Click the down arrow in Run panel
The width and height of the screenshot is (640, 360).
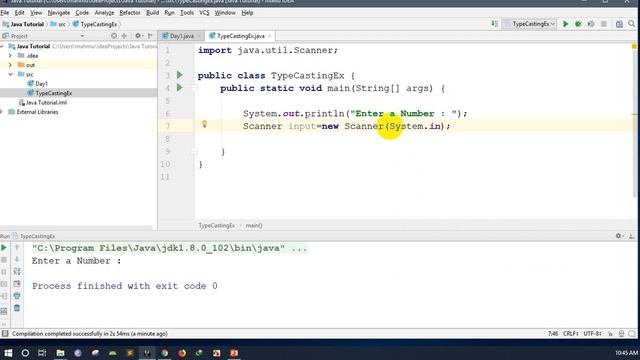[17, 259]
